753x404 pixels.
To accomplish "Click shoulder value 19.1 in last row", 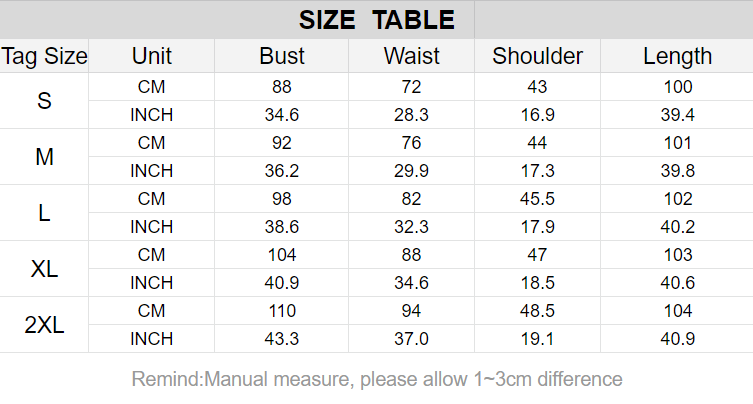I will pos(537,339).
